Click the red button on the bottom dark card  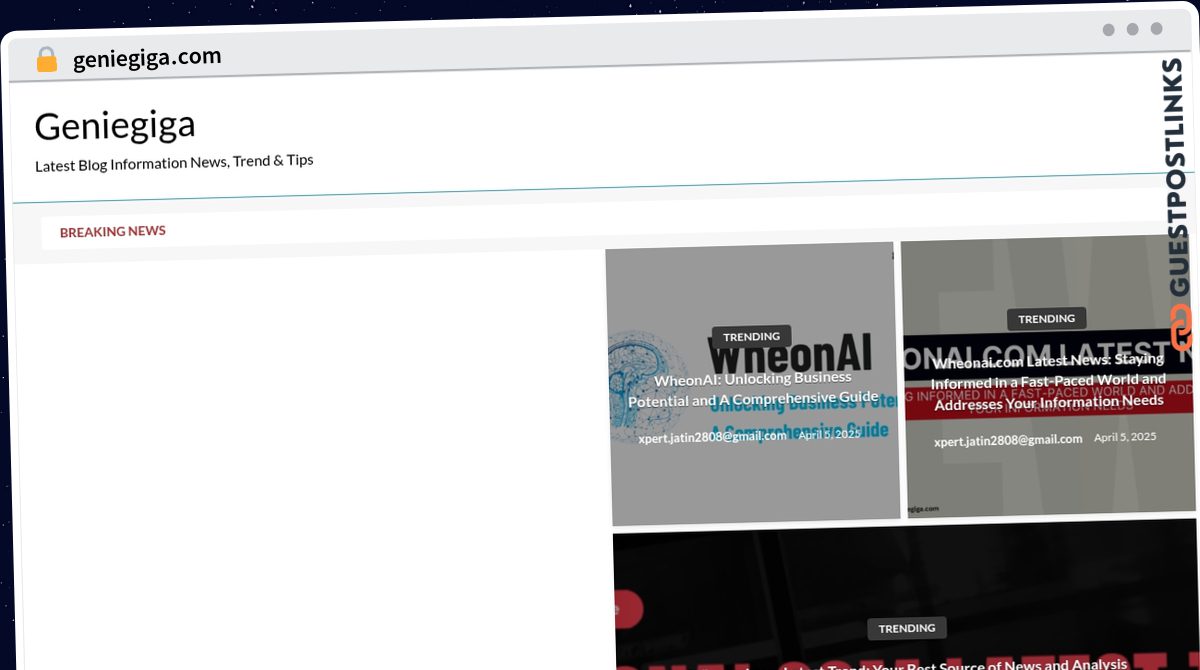click(628, 608)
